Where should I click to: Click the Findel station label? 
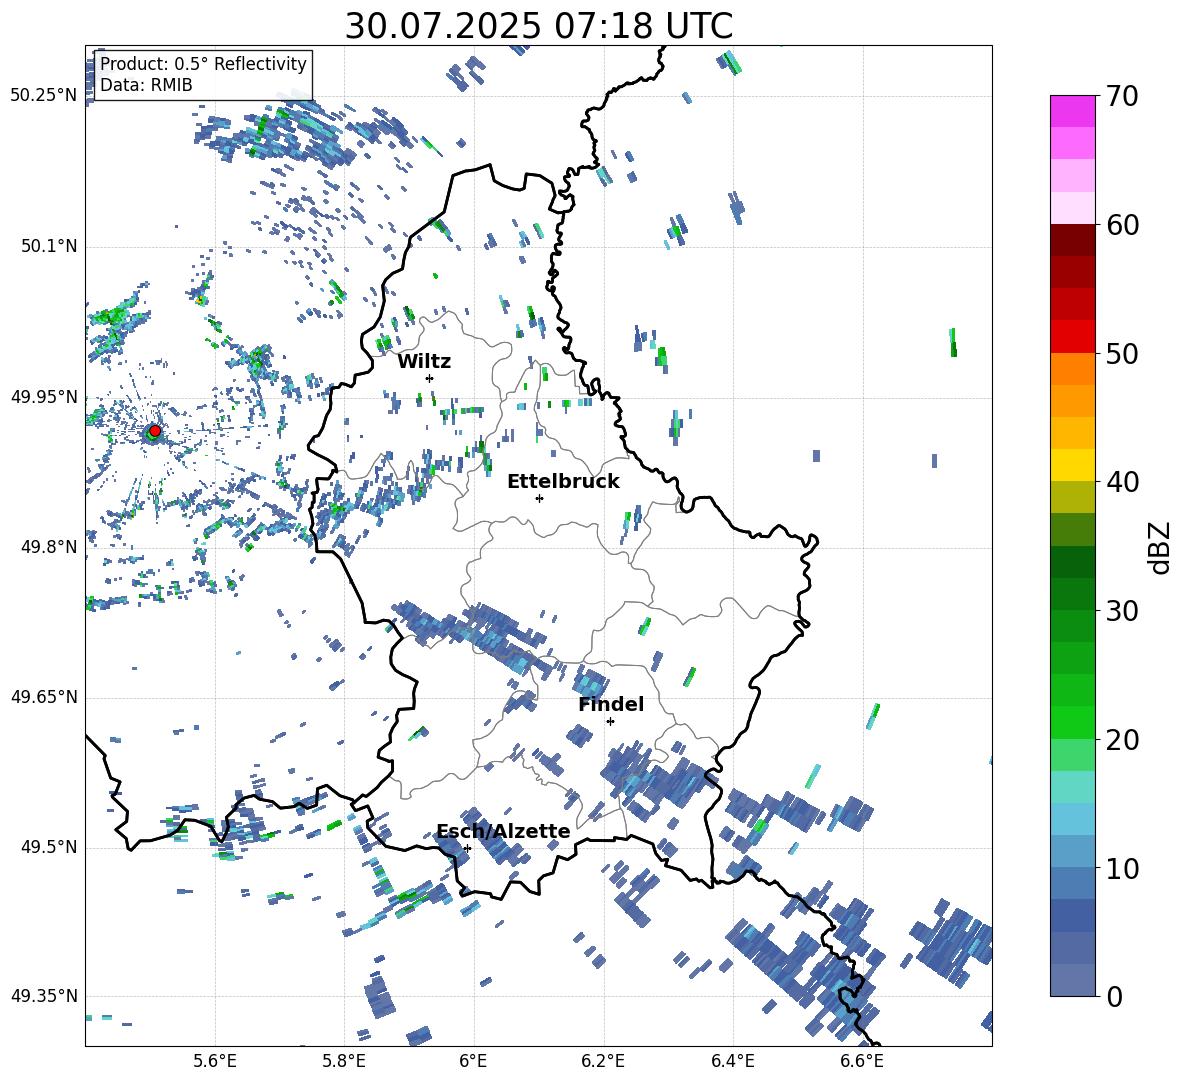pos(611,704)
